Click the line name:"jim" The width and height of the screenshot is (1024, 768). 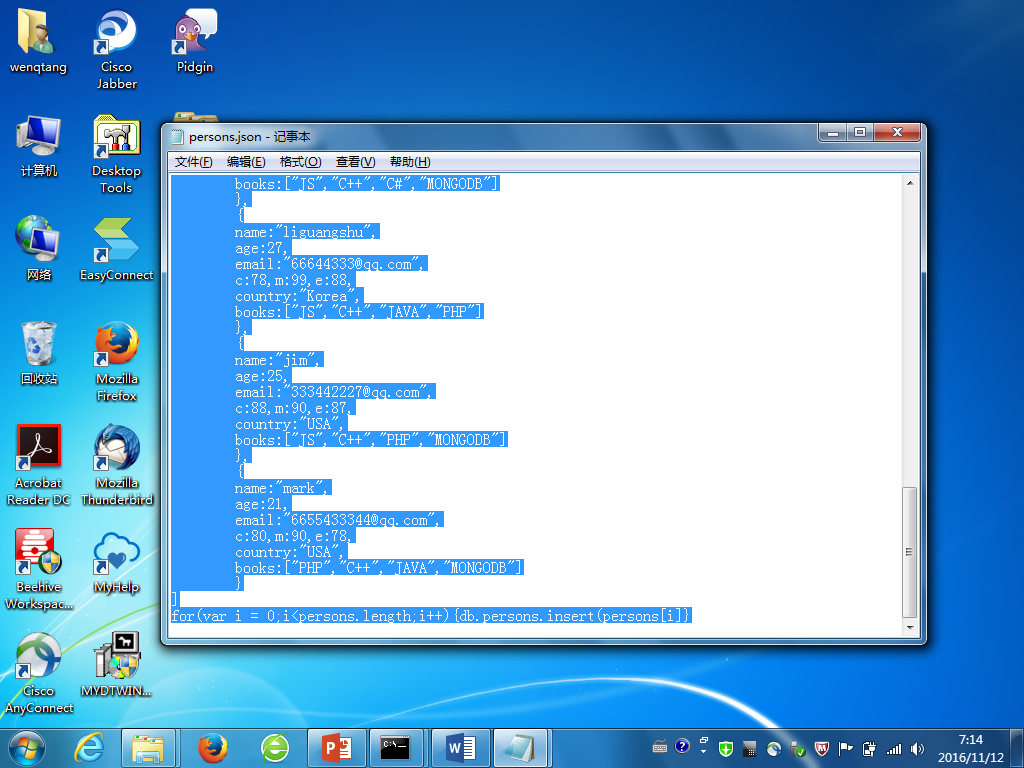(279, 360)
